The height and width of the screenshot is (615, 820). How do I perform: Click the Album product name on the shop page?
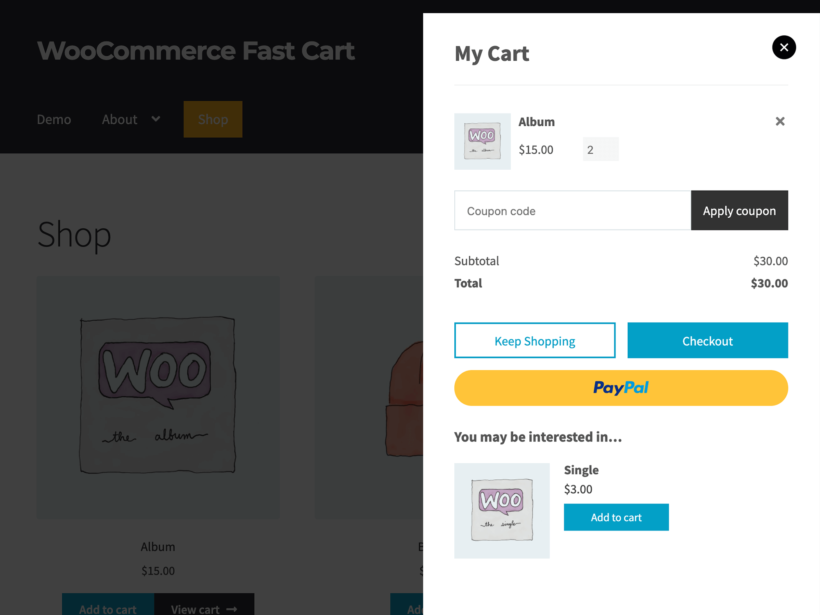pyautogui.click(x=157, y=546)
